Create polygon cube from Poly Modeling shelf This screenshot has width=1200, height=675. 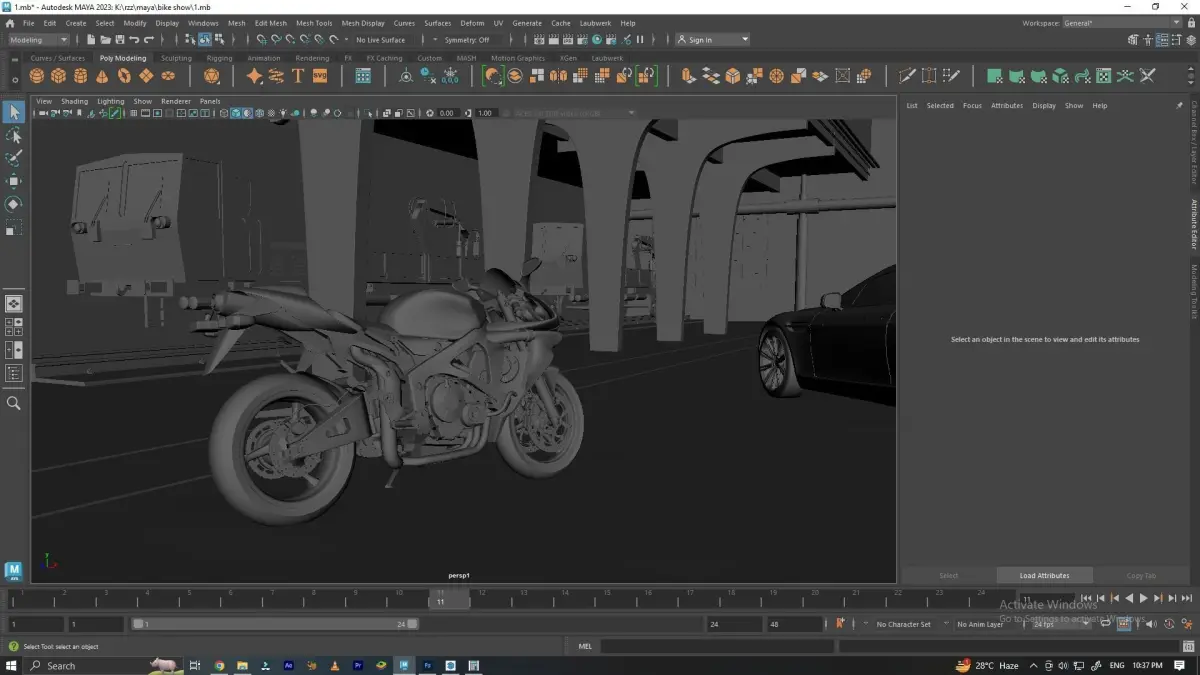coord(59,76)
